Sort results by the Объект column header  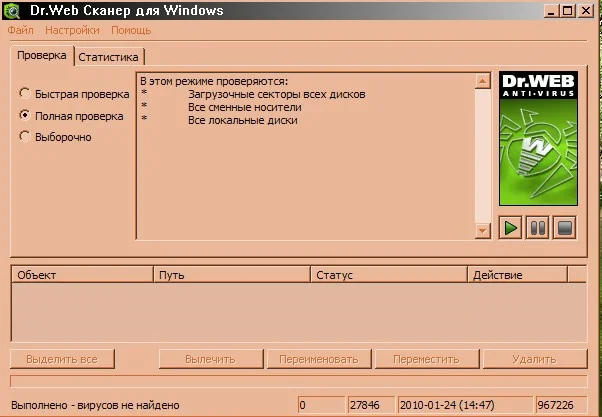(x=83, y=275)
